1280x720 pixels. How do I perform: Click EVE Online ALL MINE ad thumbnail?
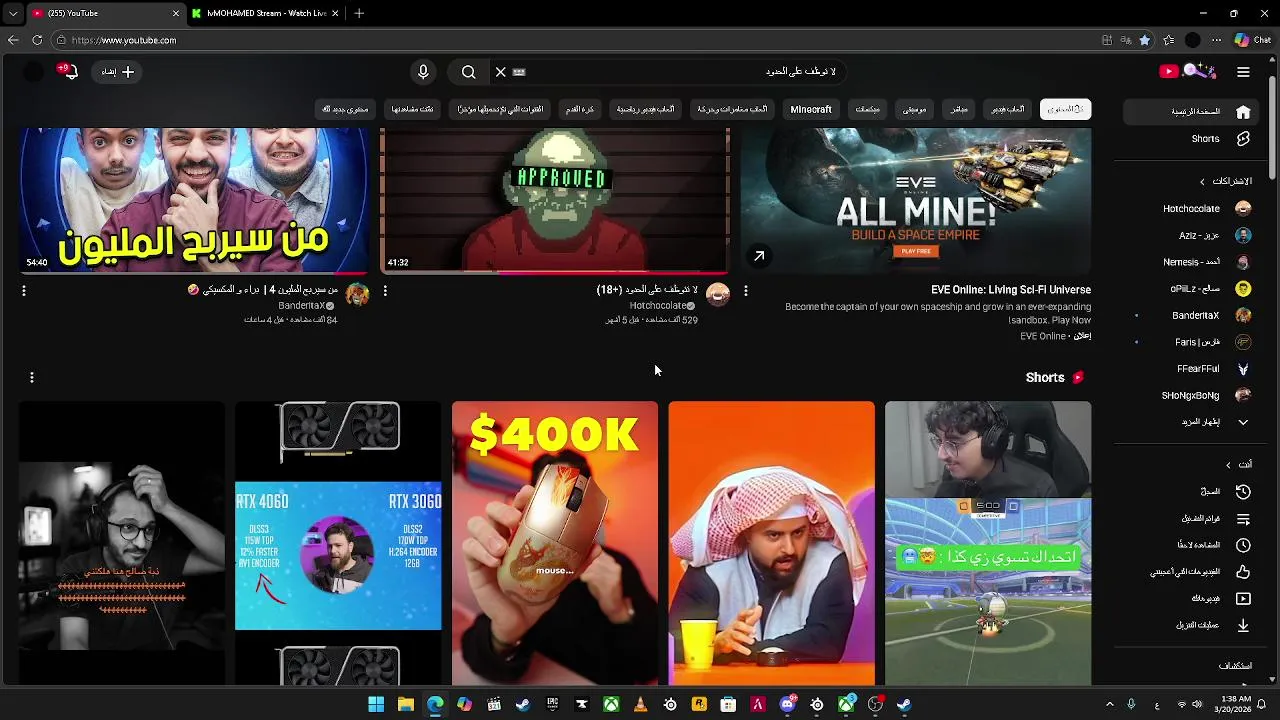pos(916,200)
